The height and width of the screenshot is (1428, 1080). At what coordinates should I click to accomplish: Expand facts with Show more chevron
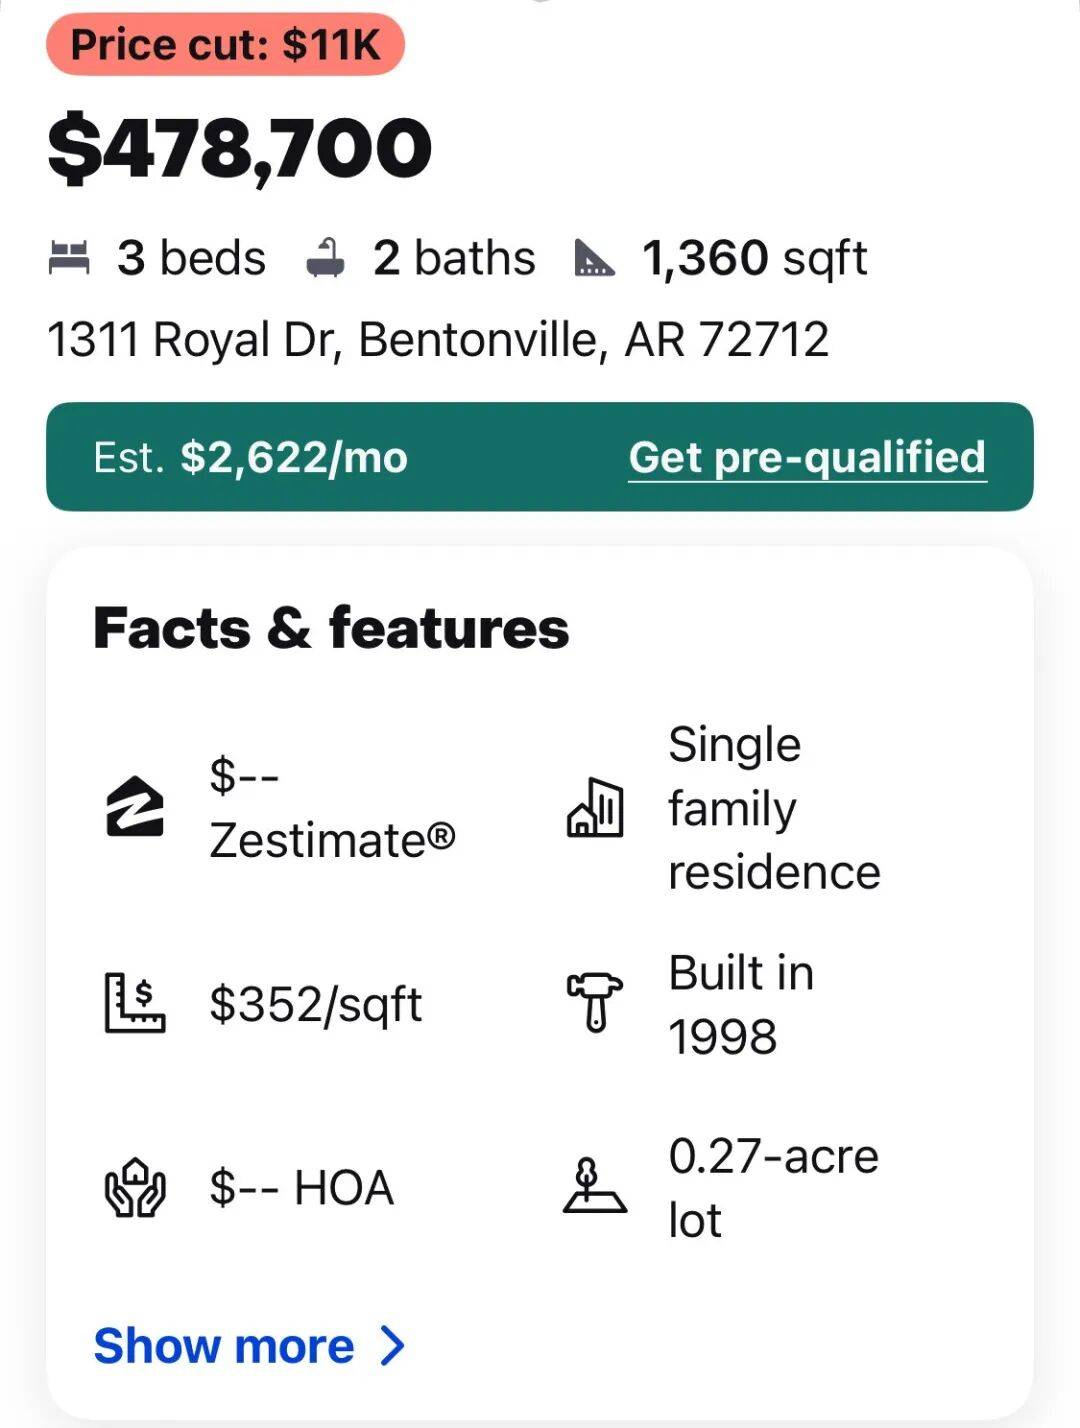393,1346
